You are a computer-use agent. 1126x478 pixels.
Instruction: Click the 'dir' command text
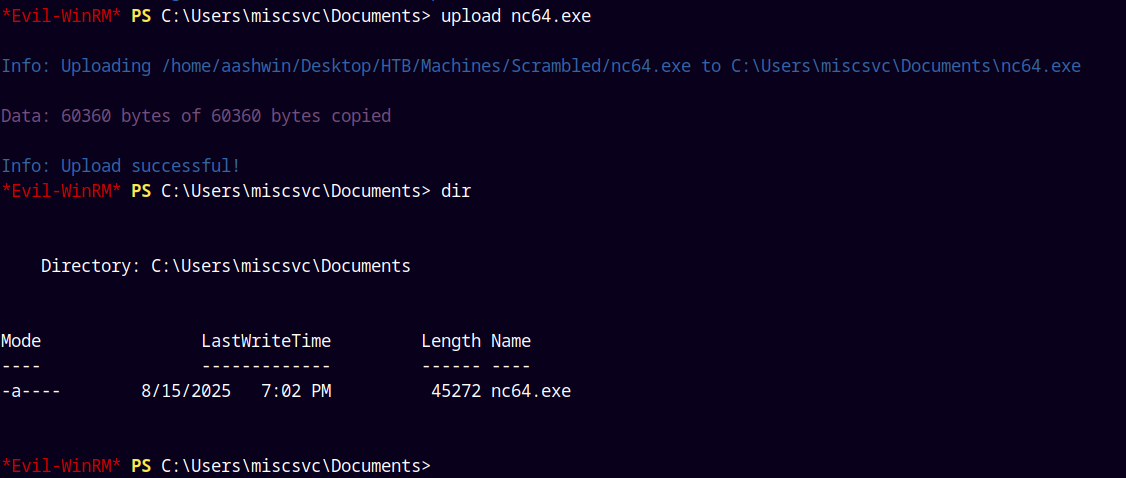coord(456,191)
